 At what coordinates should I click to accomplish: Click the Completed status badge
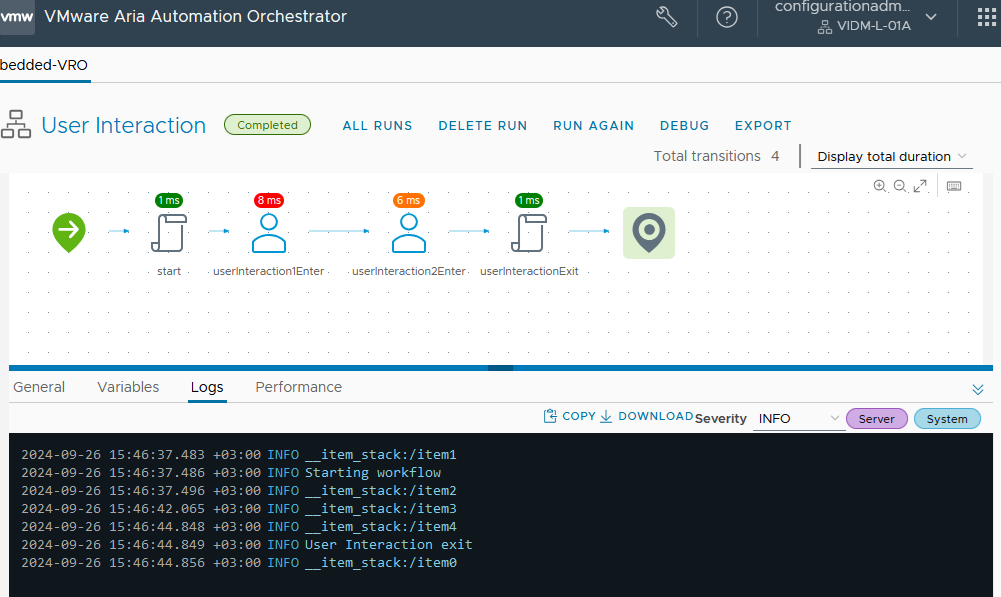(x=267, y=125)
